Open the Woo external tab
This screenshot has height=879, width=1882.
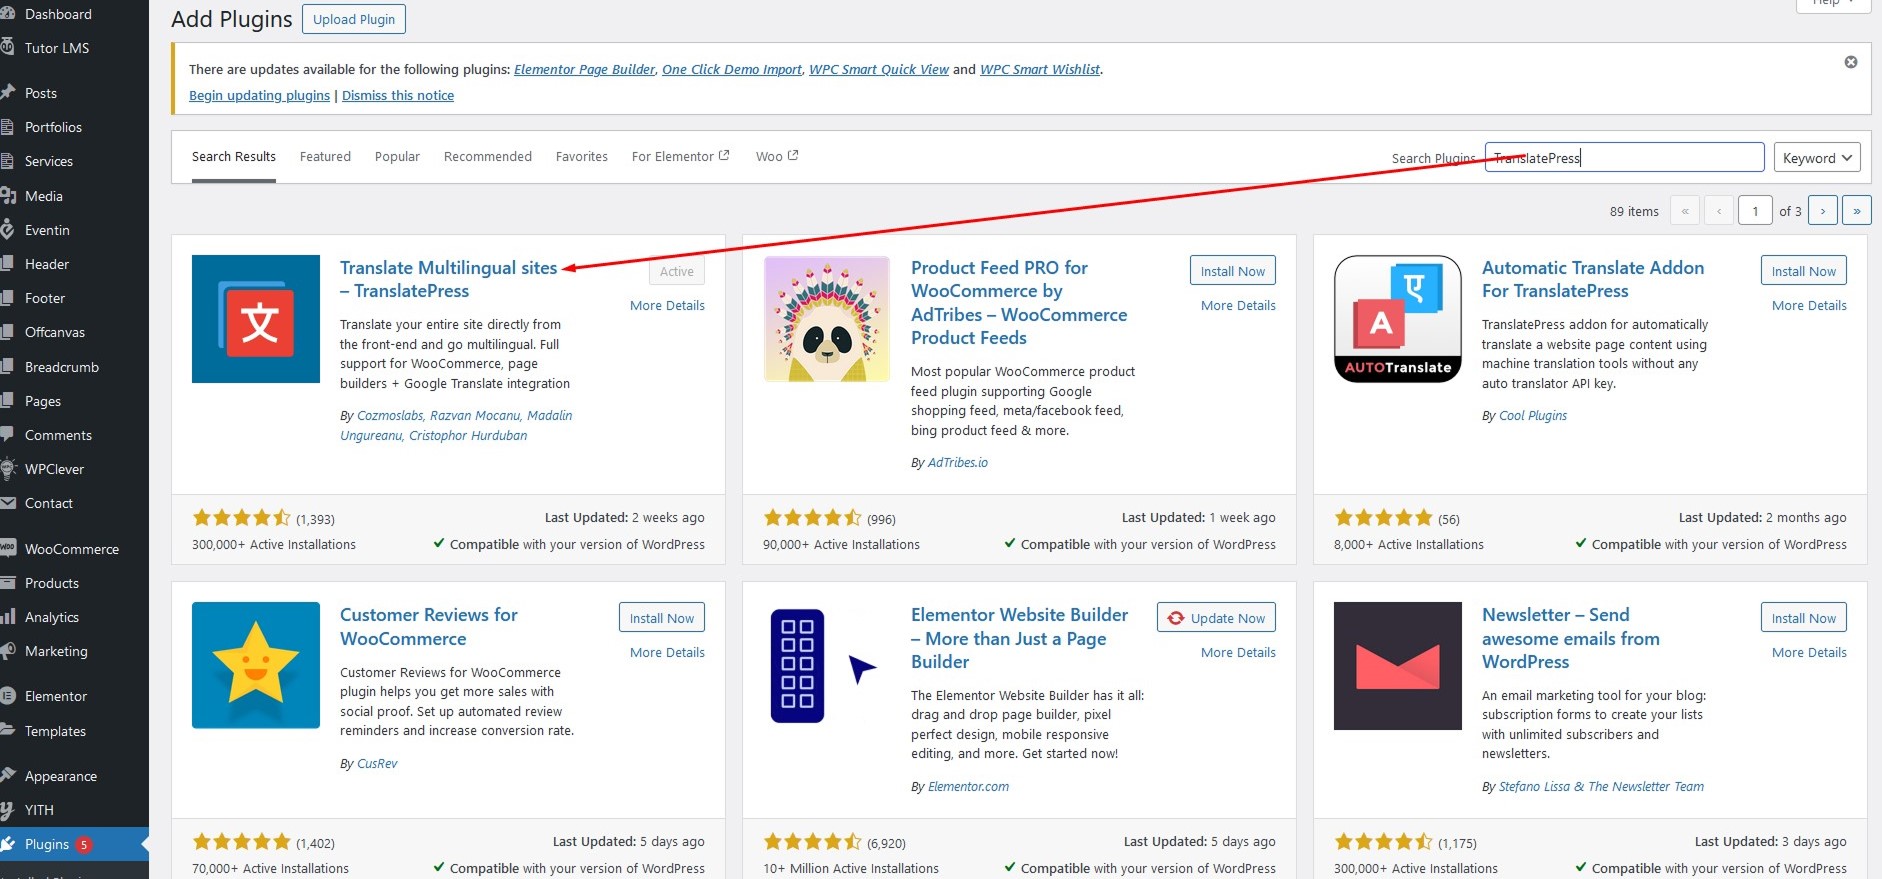pyautogui.click(x=777, y=156)
